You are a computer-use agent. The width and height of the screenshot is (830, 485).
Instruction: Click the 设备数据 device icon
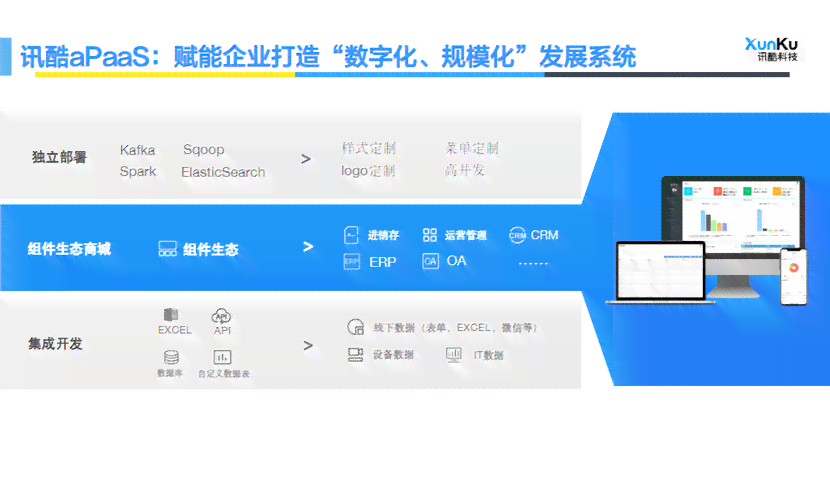click(x=356, y=354)
